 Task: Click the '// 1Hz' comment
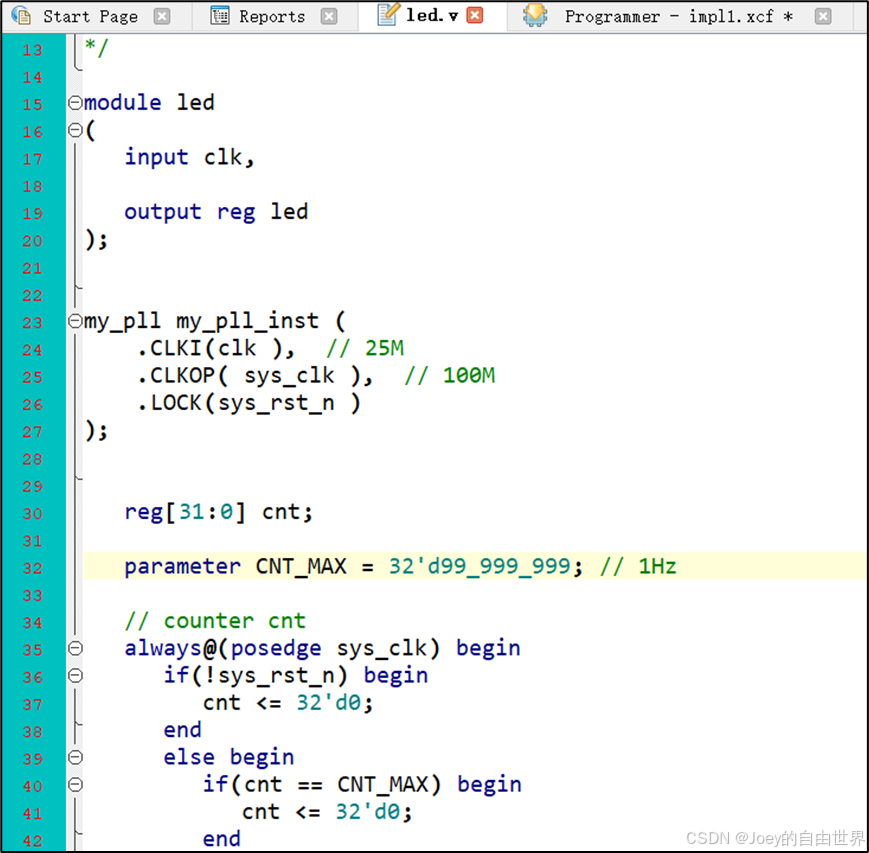pyautogui.click(x=638, y=566)
